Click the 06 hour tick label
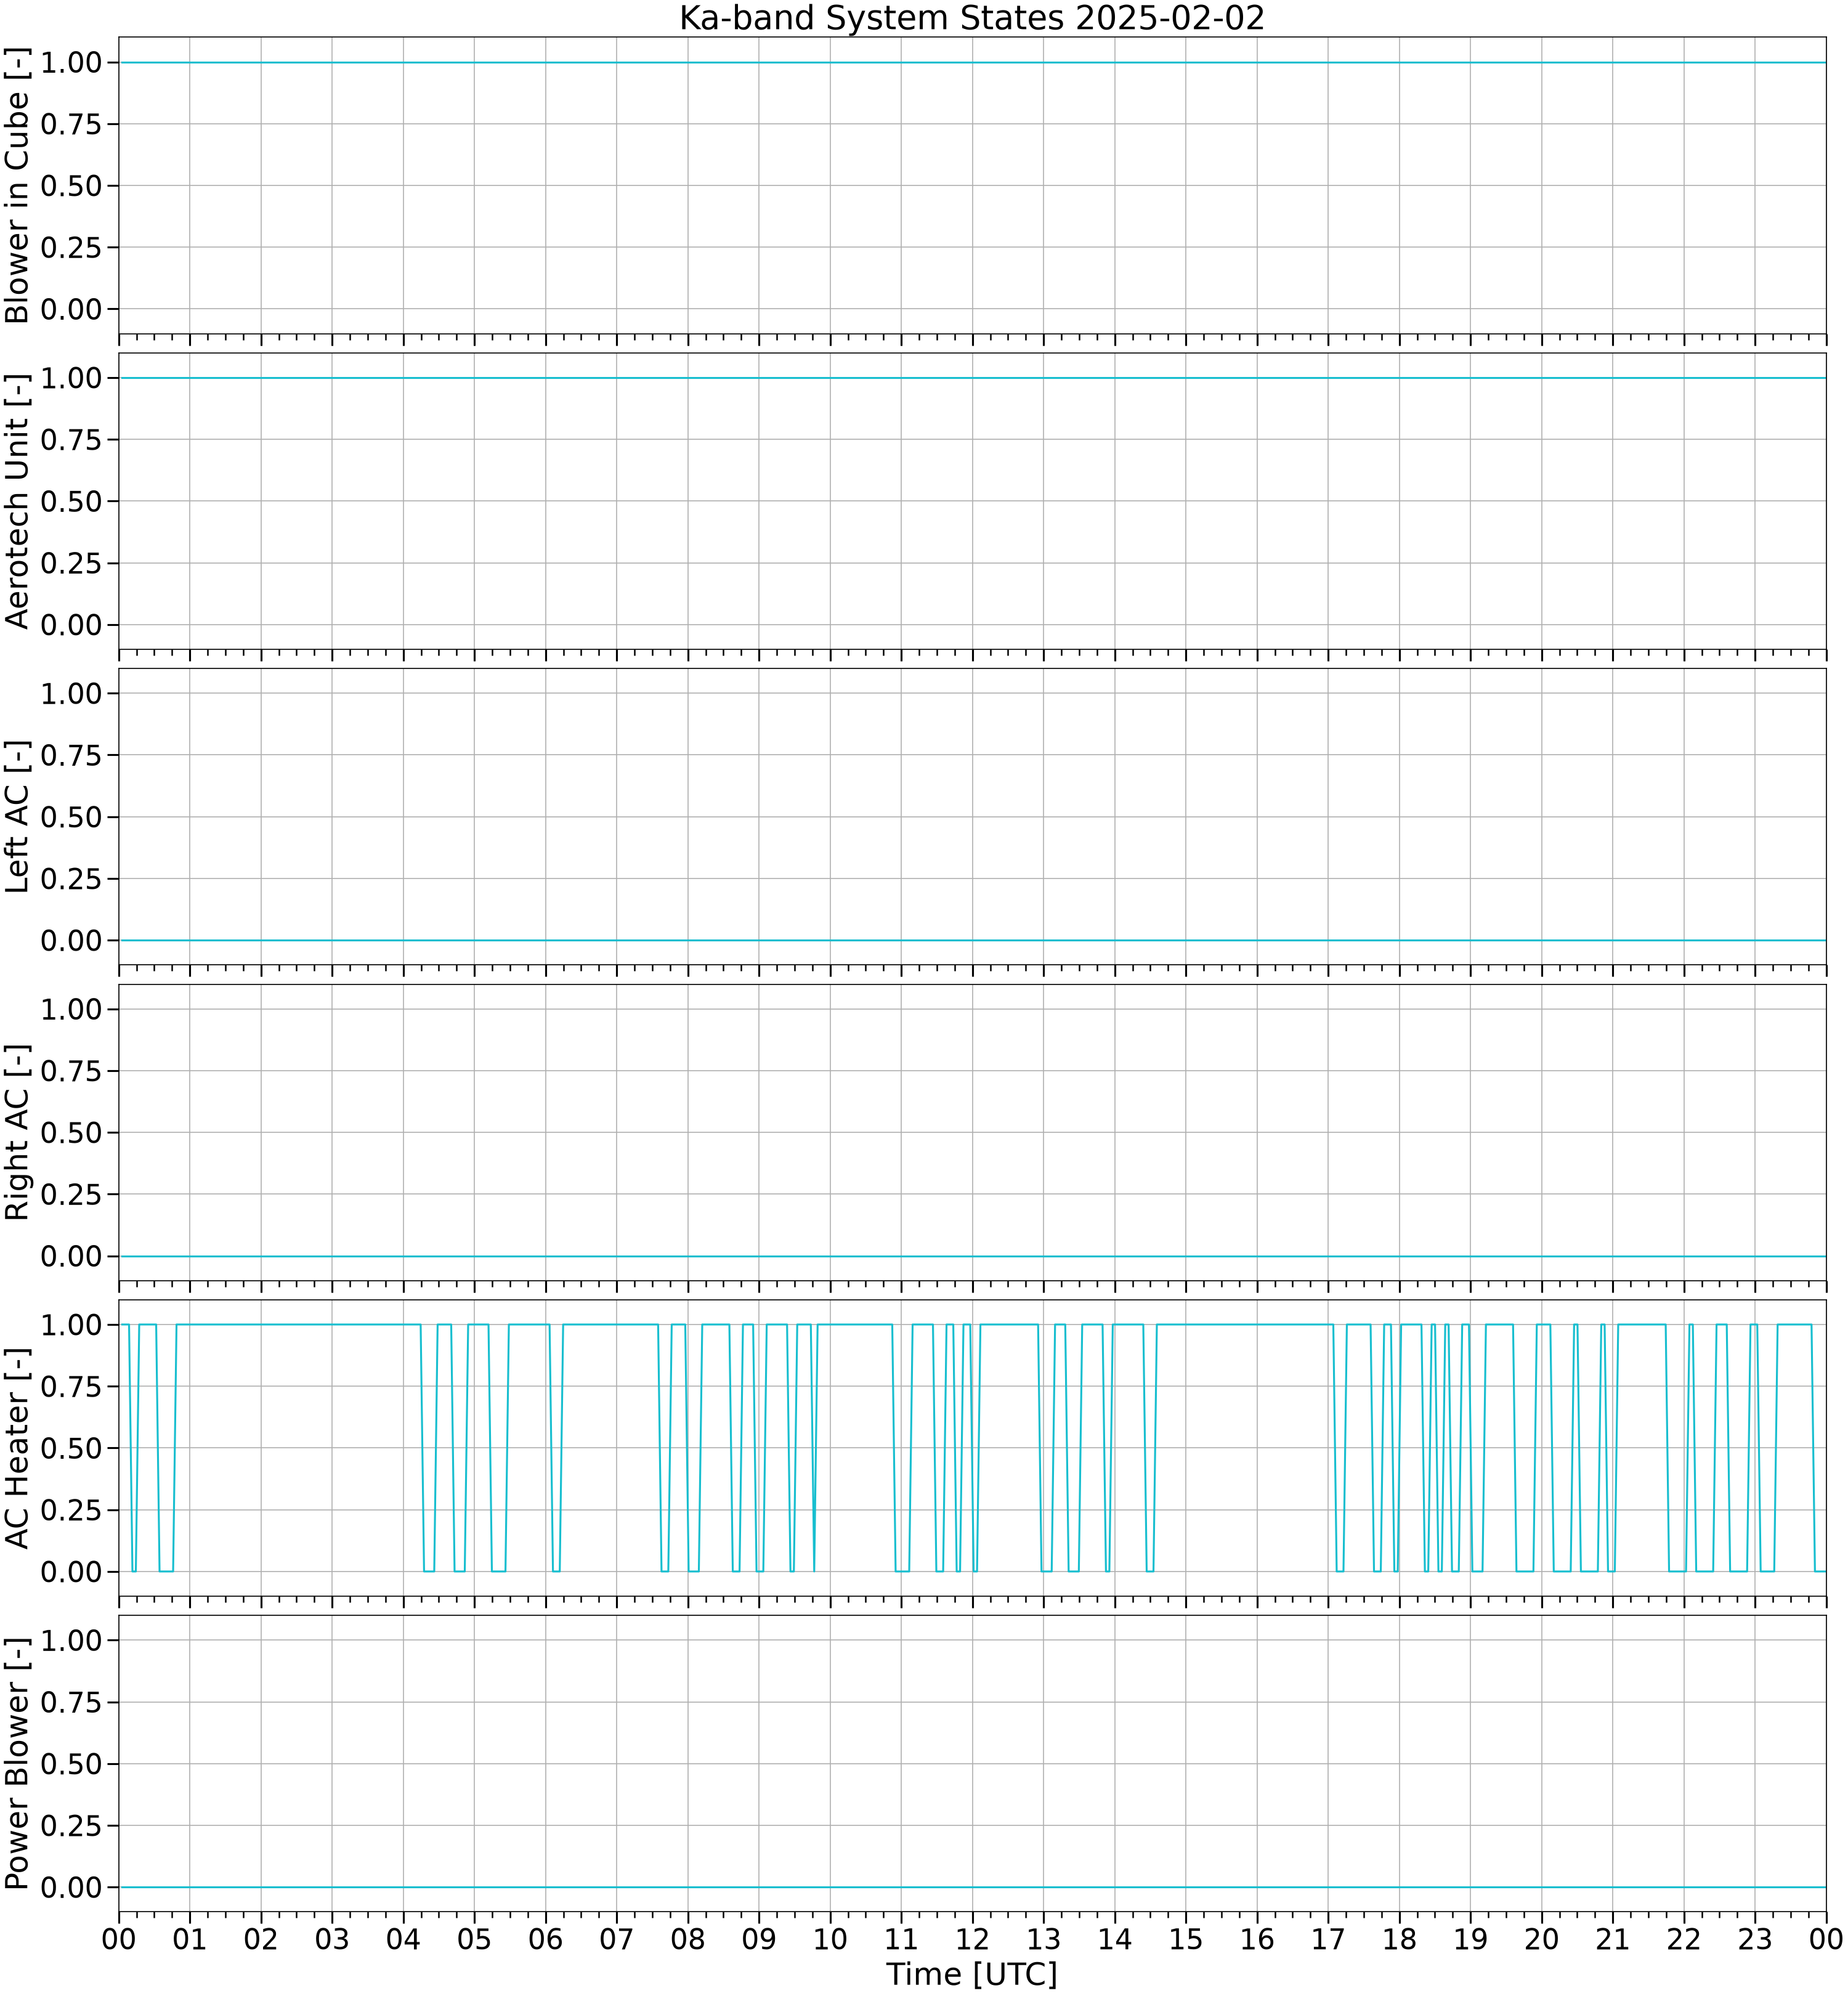Screen dimensions: 1848x1996 tap(545, 1939)
